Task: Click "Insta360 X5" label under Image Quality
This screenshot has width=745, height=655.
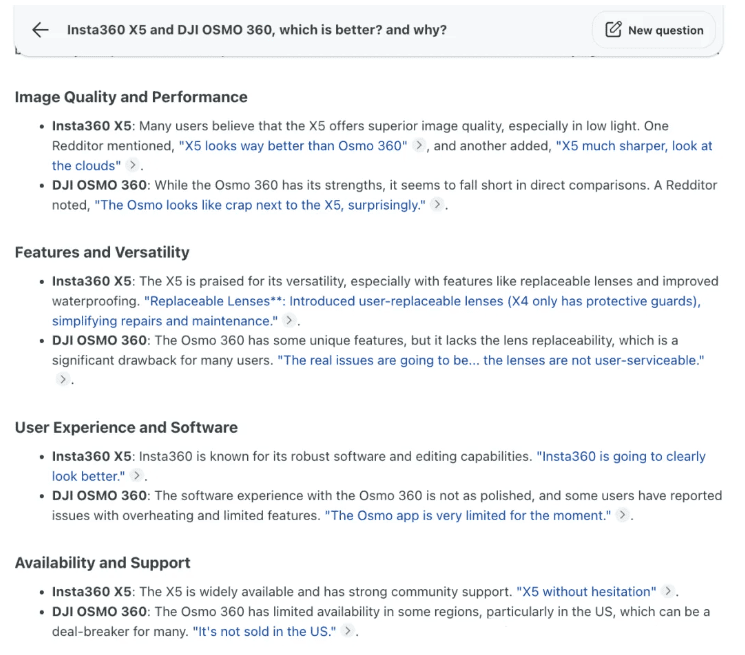Action: (92, 126)
